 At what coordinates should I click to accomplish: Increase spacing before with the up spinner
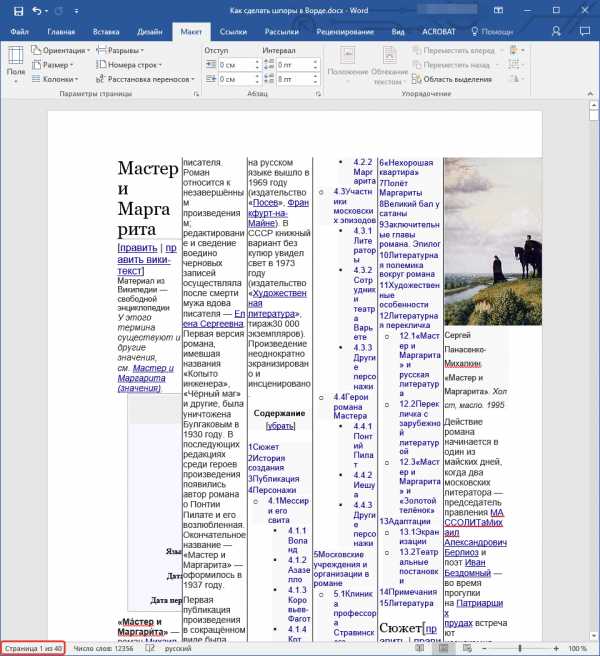[315, 62]
